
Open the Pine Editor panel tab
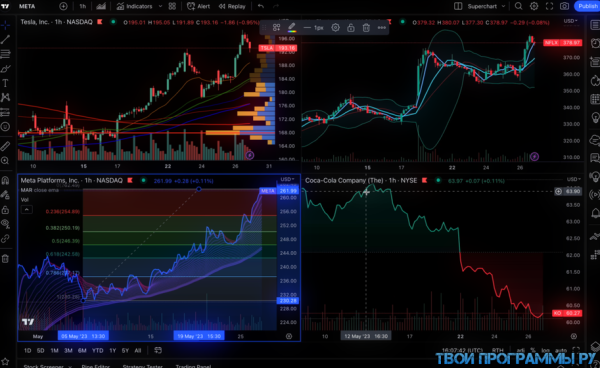tap(95, 366)
